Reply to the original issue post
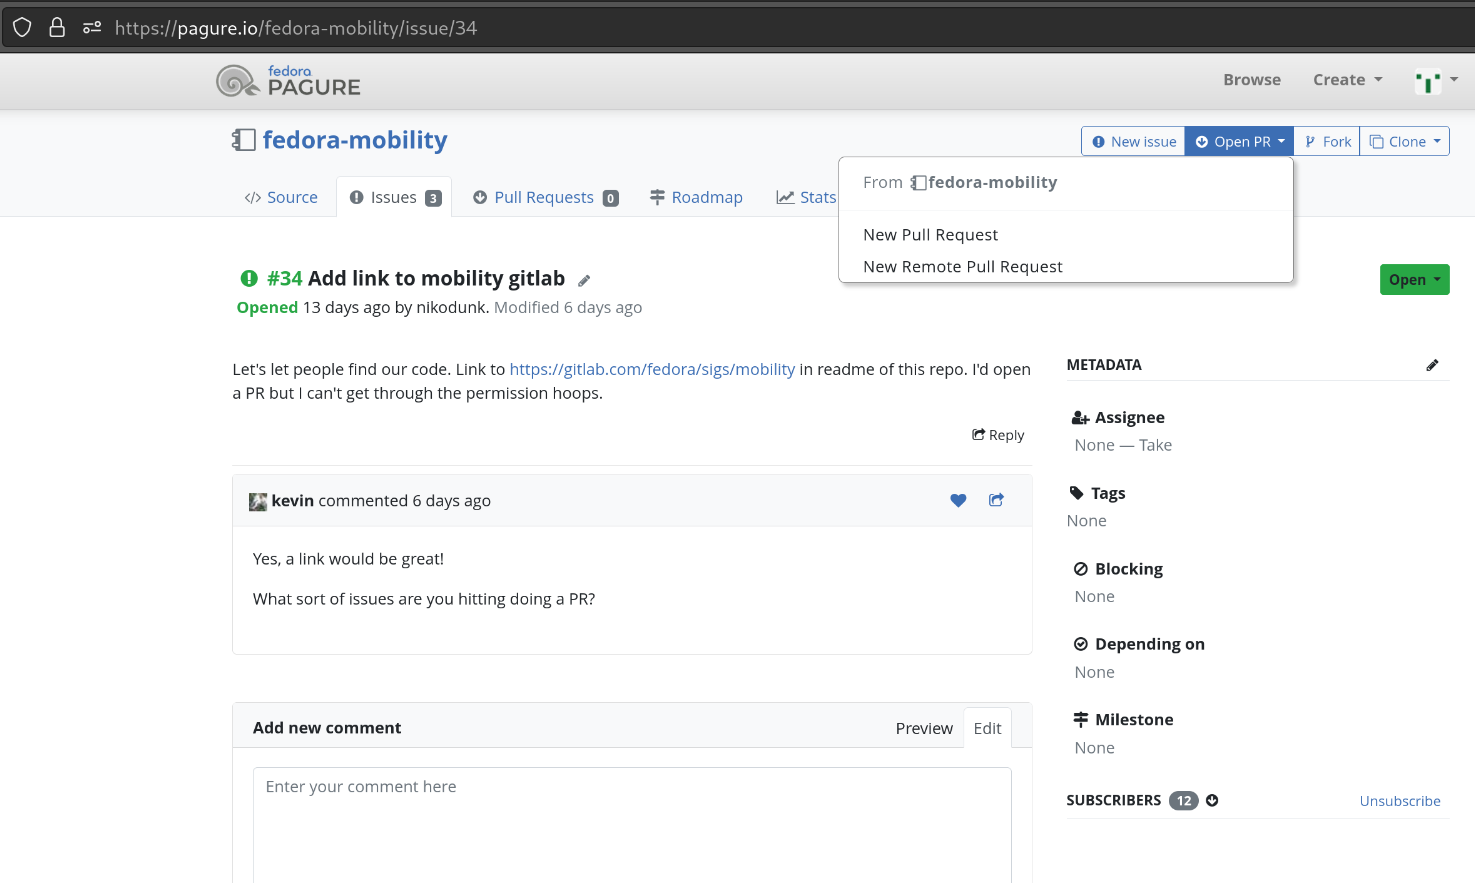1475x883 pixels. point(998,435)
